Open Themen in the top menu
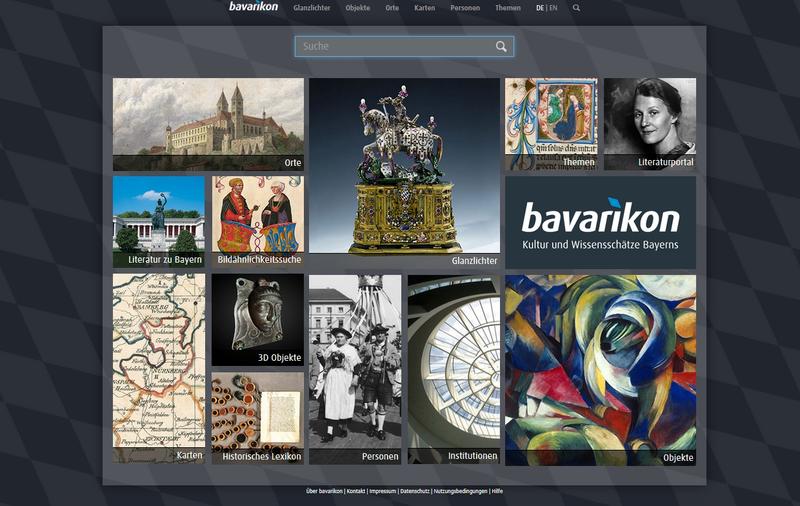The image size is (800, 506). [x=508, y=8]
